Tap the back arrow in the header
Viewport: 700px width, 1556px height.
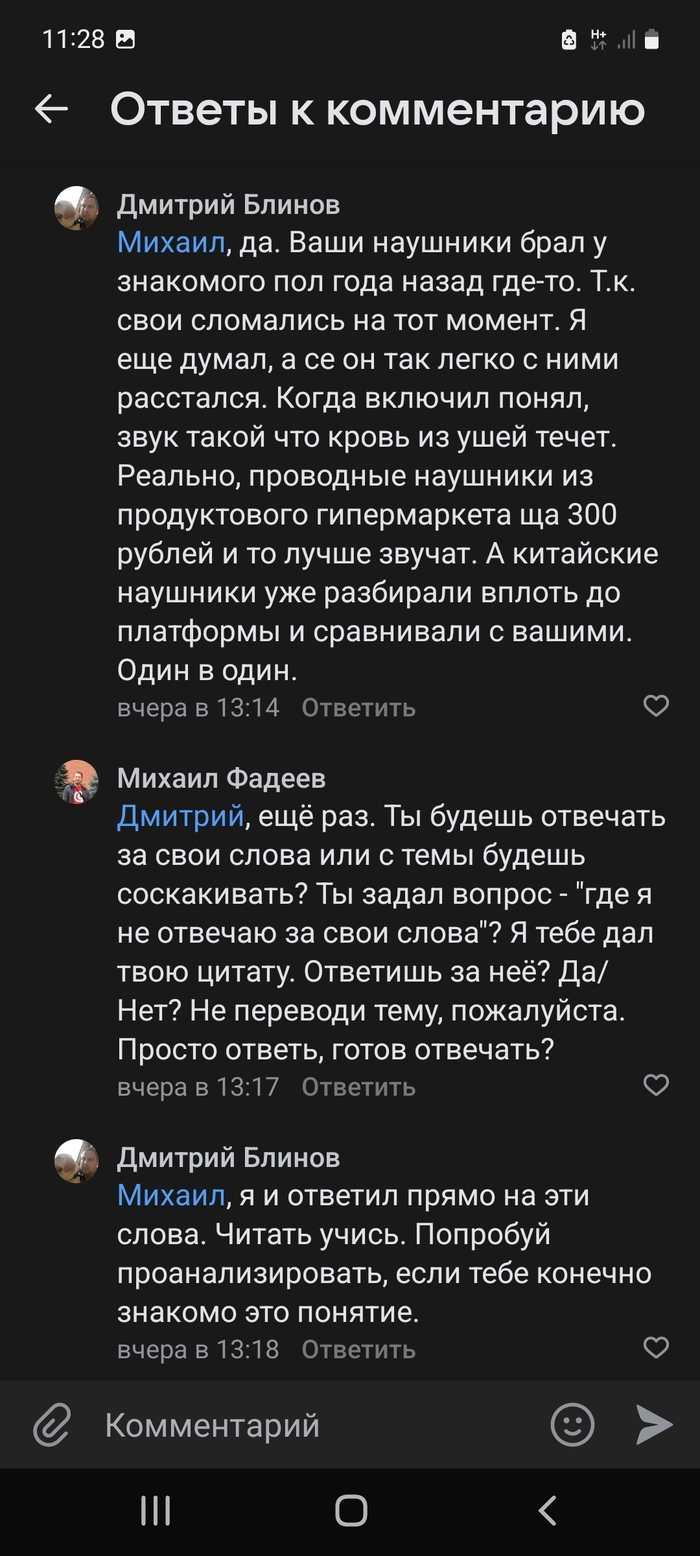pyautogui.click(x=51, y=109)
